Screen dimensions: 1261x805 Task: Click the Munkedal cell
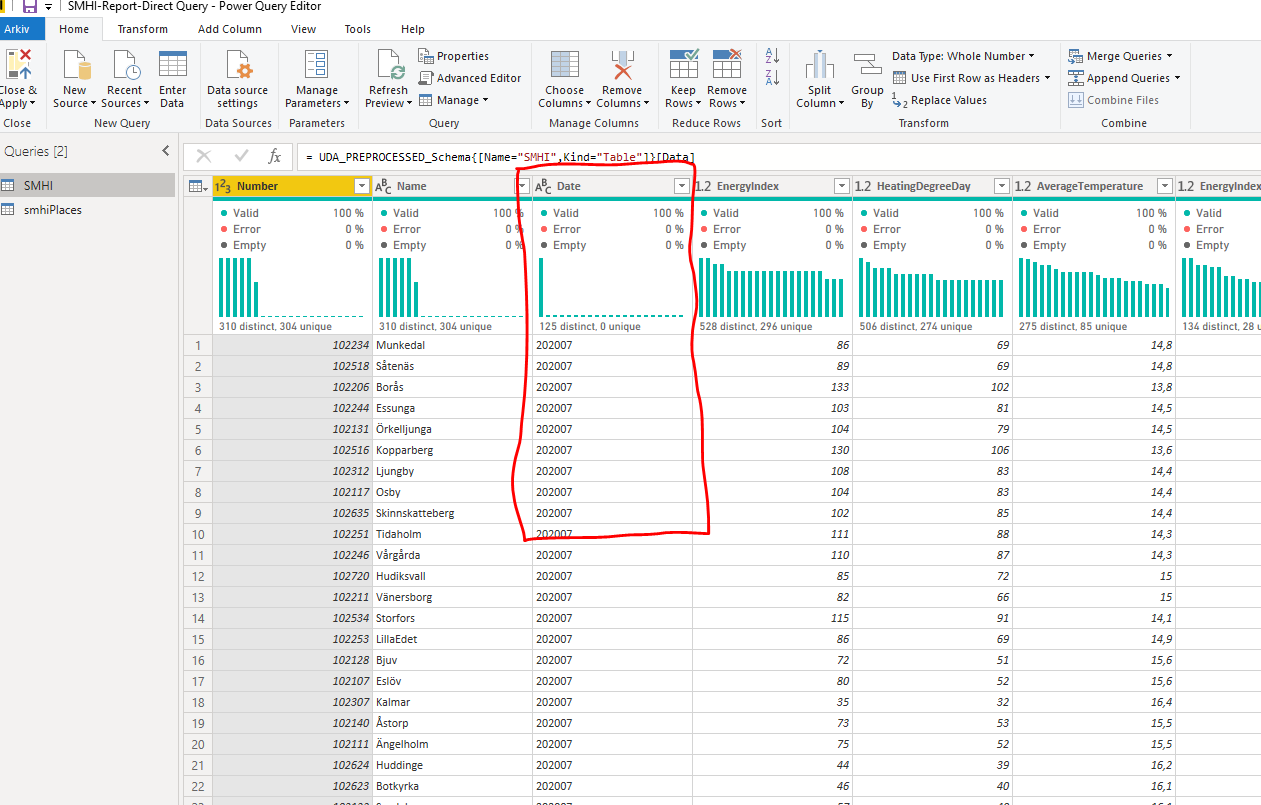tap(452, 345)
